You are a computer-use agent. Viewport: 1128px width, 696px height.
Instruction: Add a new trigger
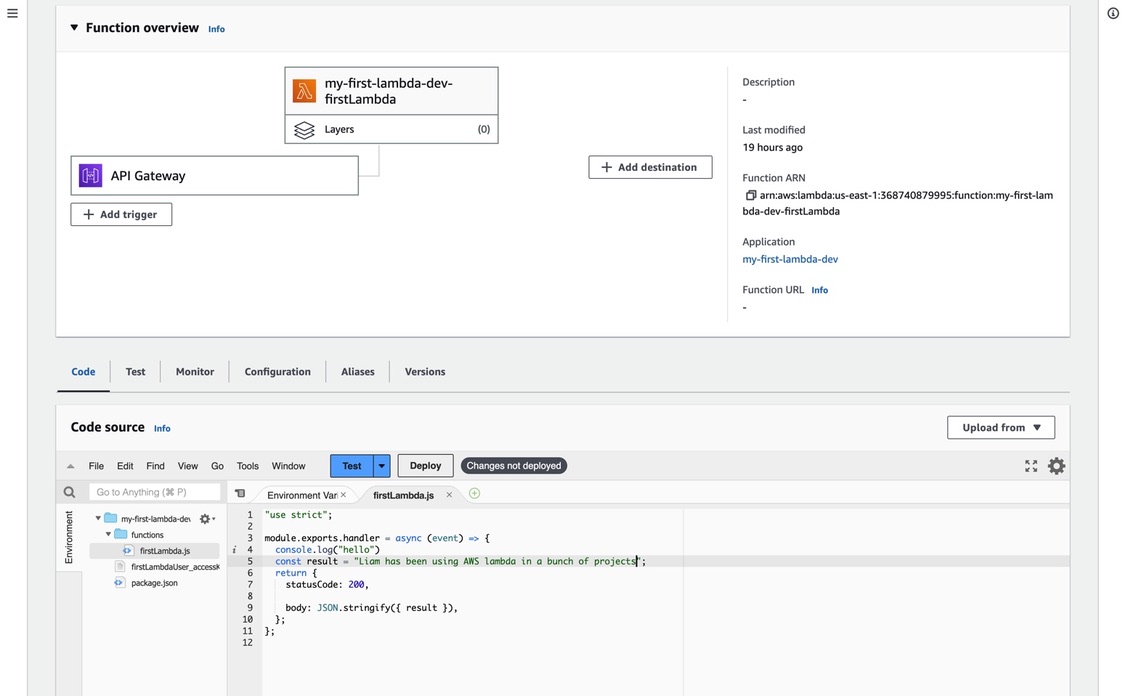(121, 214)
